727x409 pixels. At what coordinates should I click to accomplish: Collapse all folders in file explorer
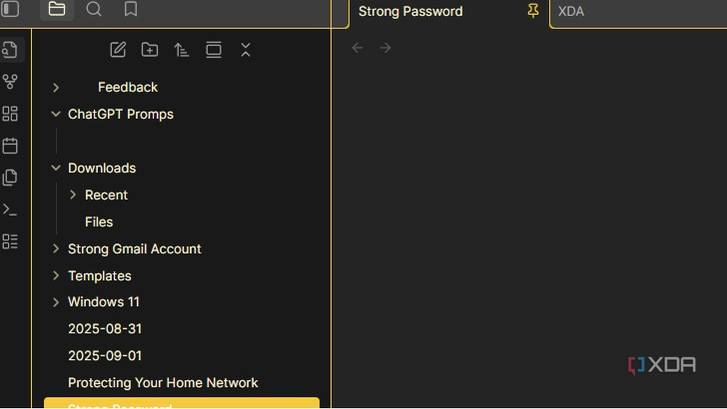pyautogui.click(x=245, y=50)
